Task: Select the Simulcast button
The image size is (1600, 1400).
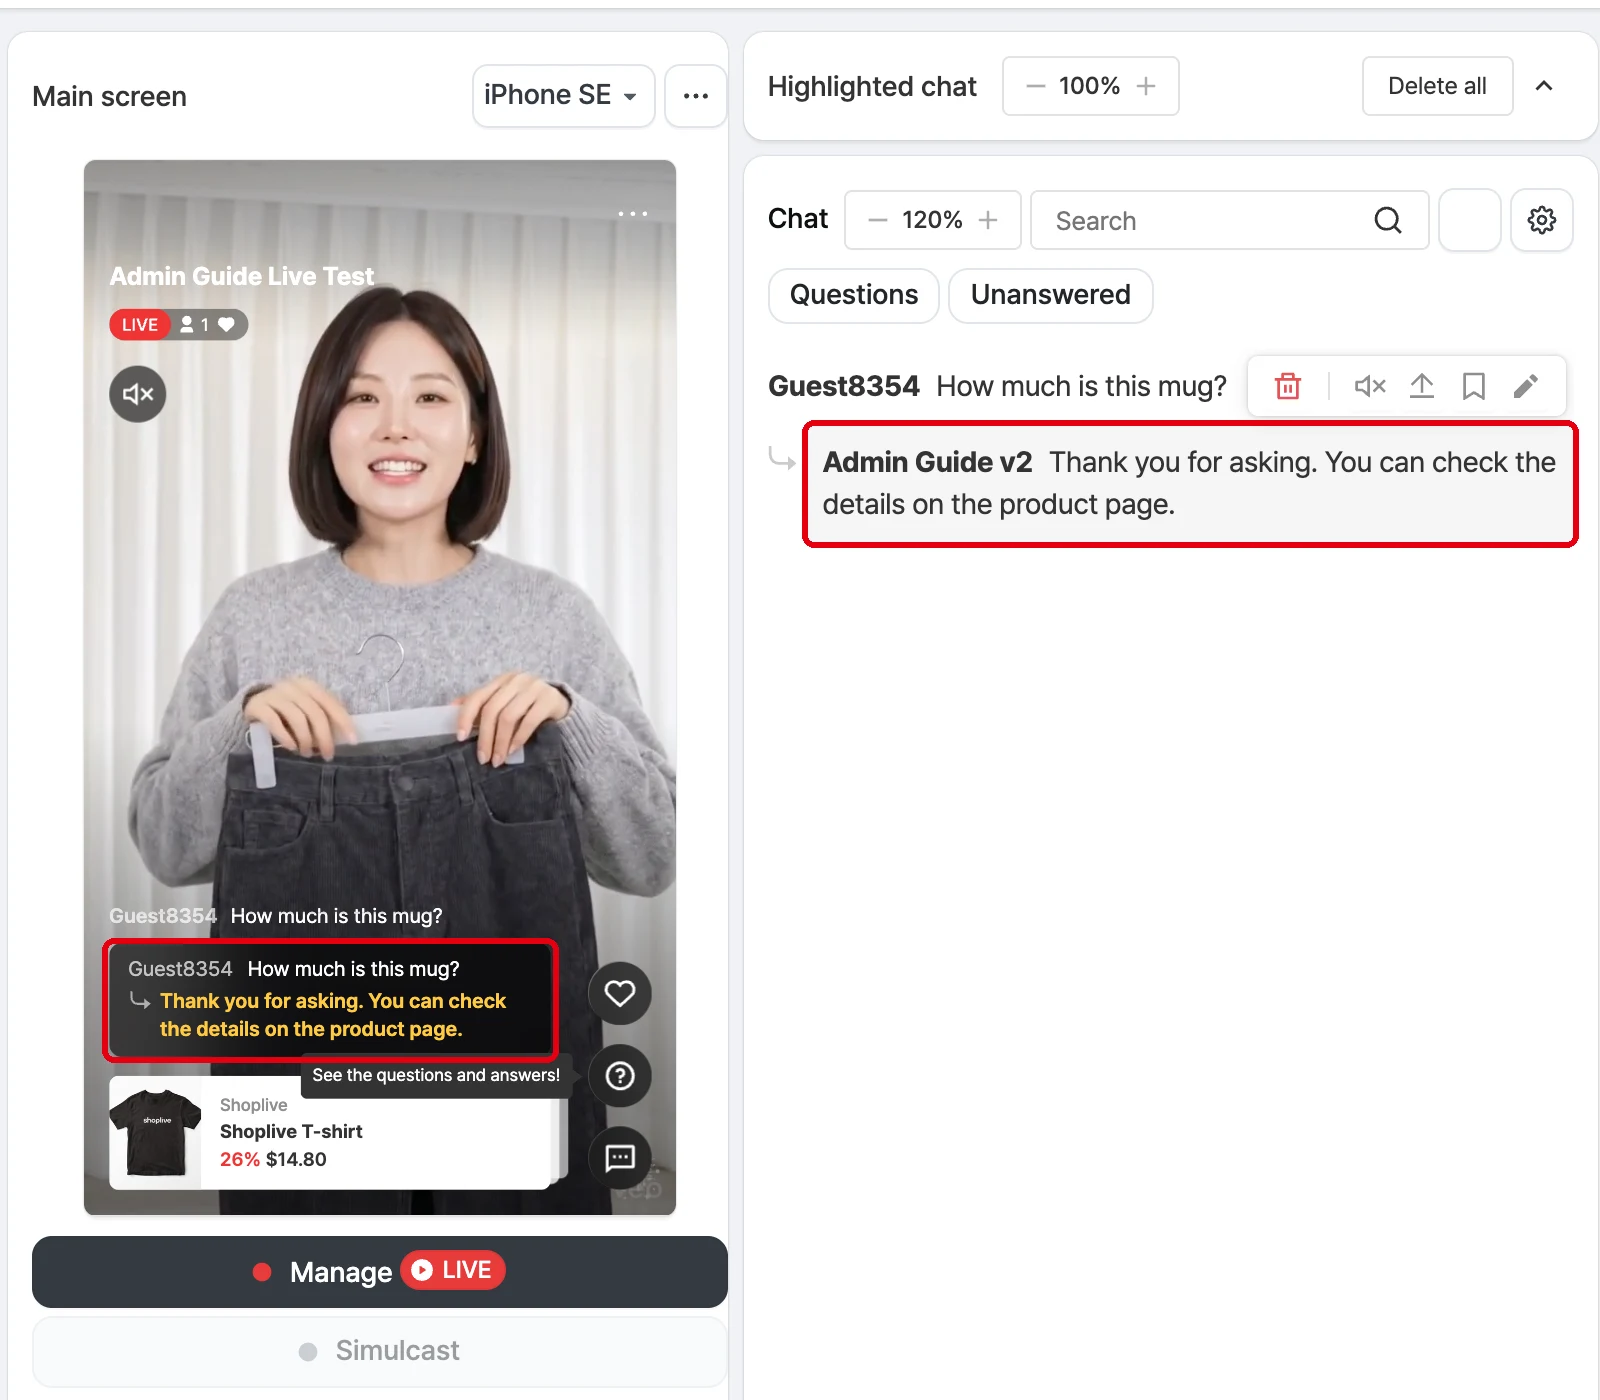Action: point(380,1351)
